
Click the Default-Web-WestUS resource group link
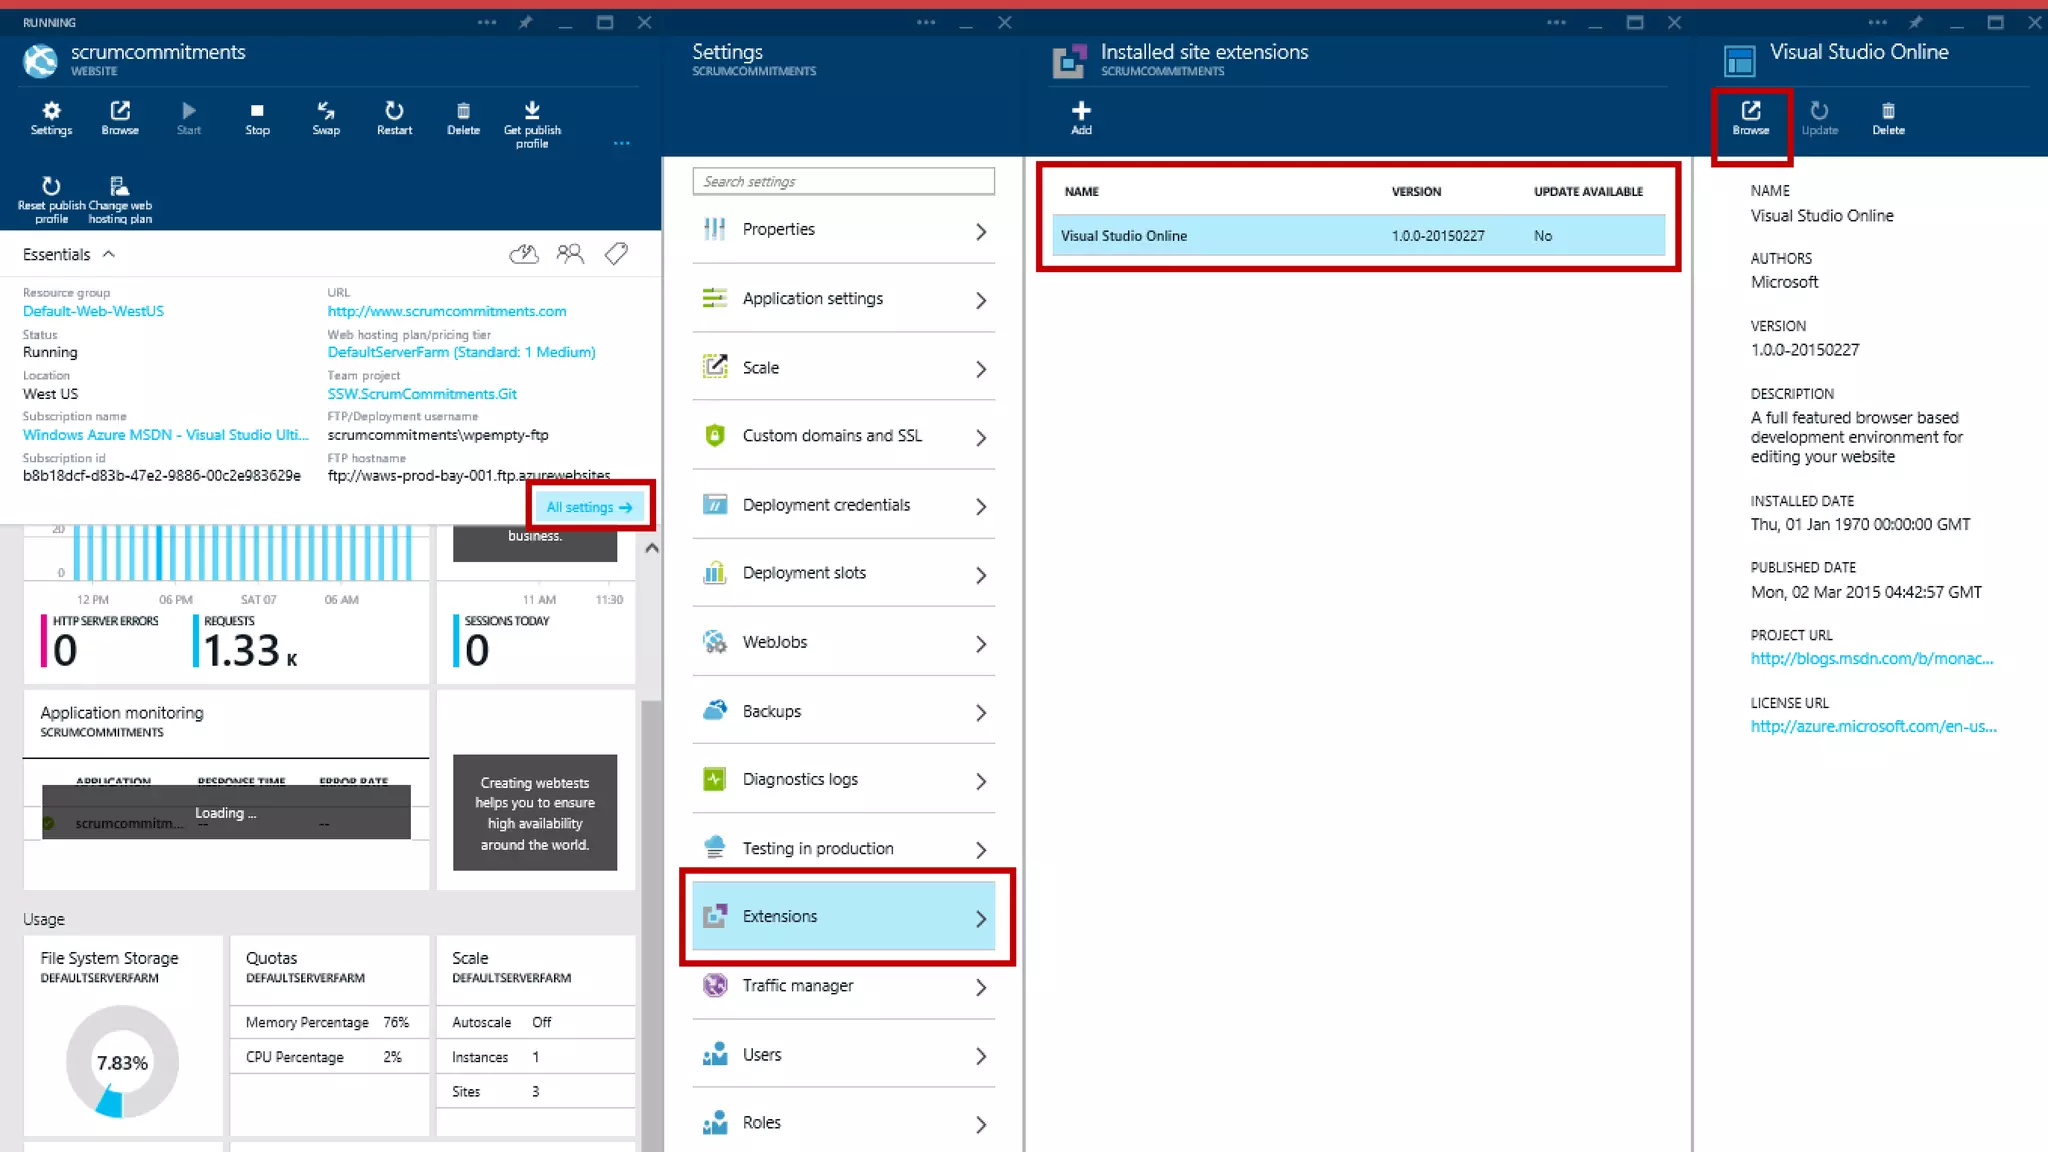pyautogui.click(x=93, y=311)
